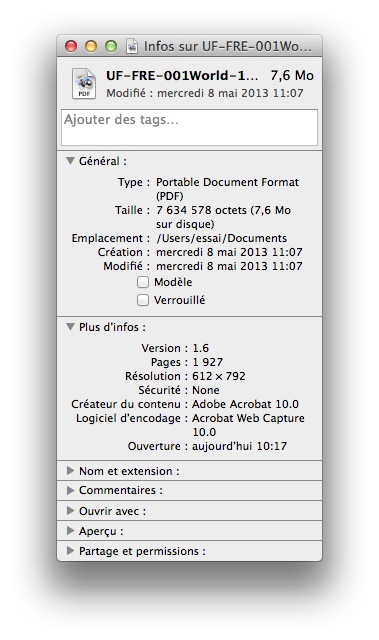Click the 'Emplacement :' field label
Viewport: 379px width, 640px height.
pyautogui.click(x=111, y=238)
